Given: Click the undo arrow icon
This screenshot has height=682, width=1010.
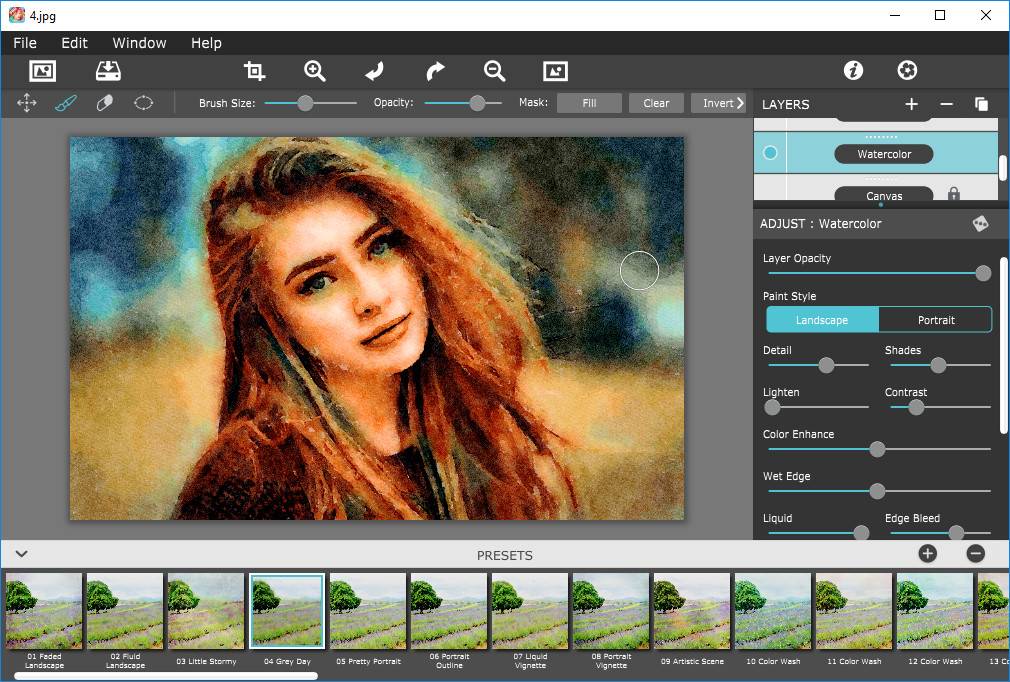Looking at the screenshot, I should pyautogui.click(x=375, y=71).
